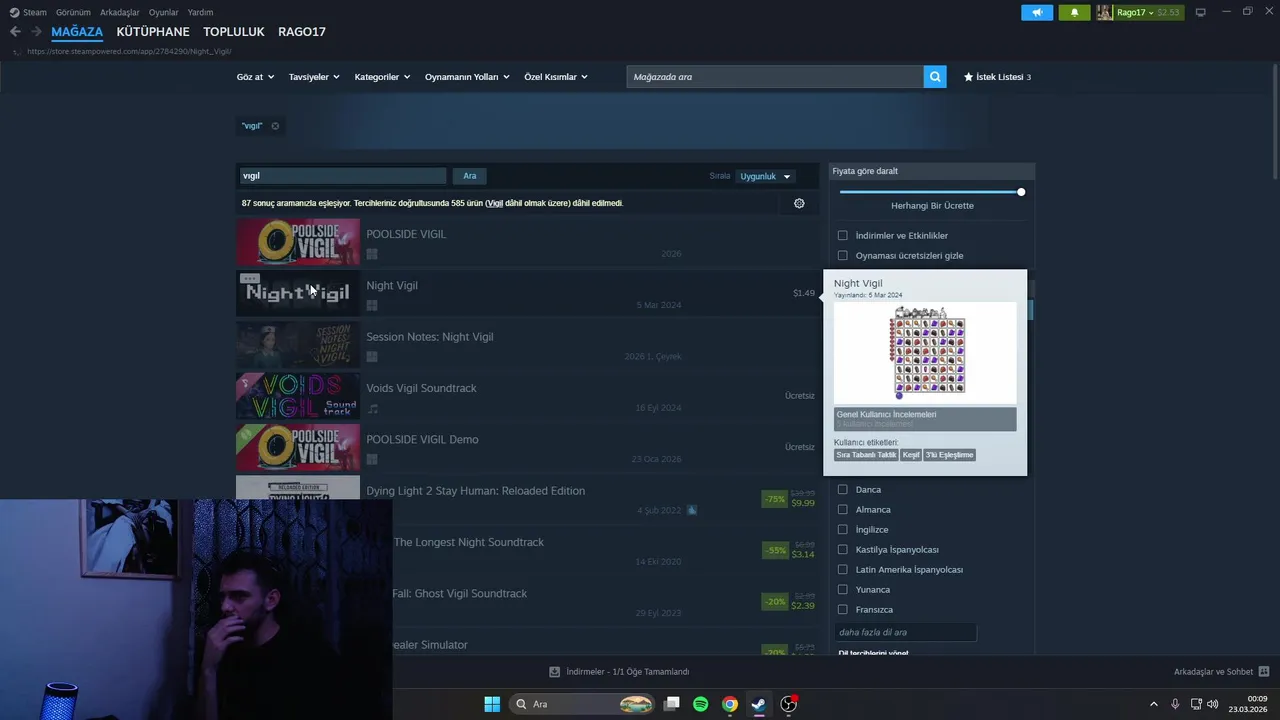Open the Arkadaşlar menu
This screenshot has width=1280, height=720.
click(120, 12)
